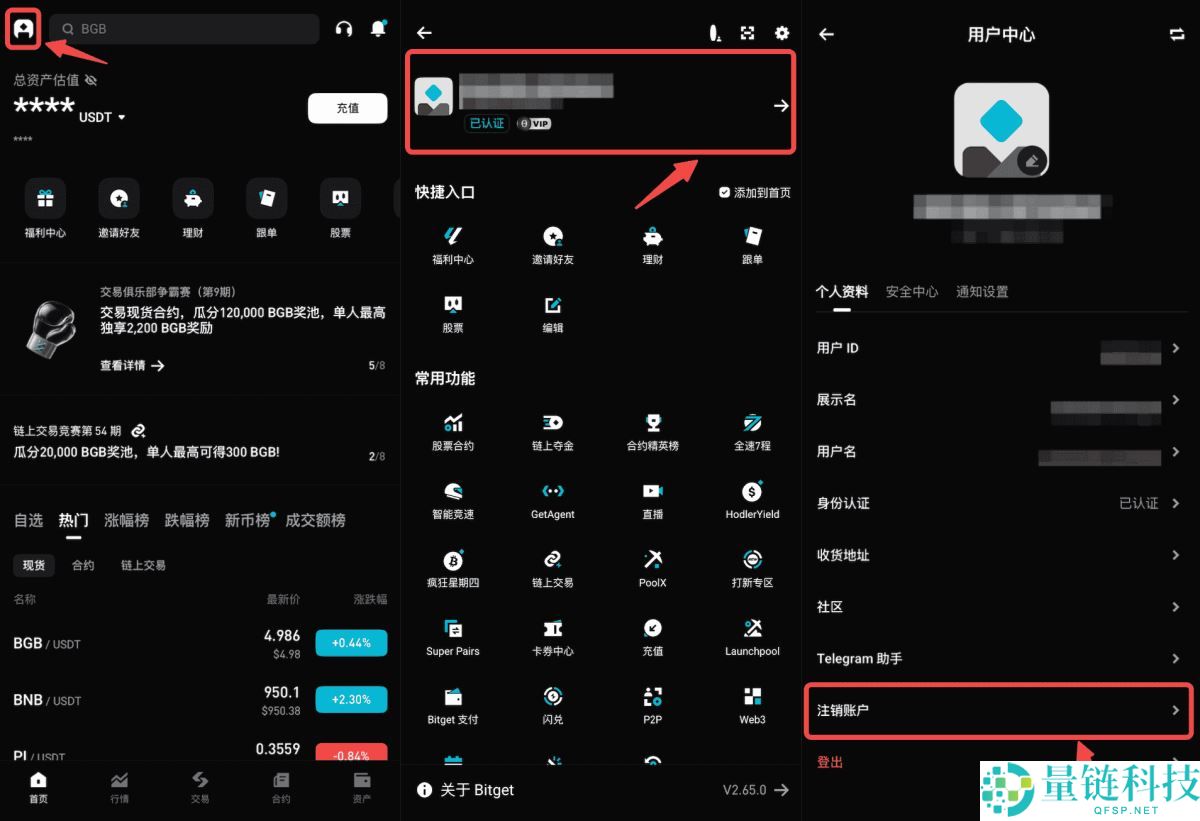Click the BGB search input field
The width and height of the screenshot is (1200, 821).
183,30
